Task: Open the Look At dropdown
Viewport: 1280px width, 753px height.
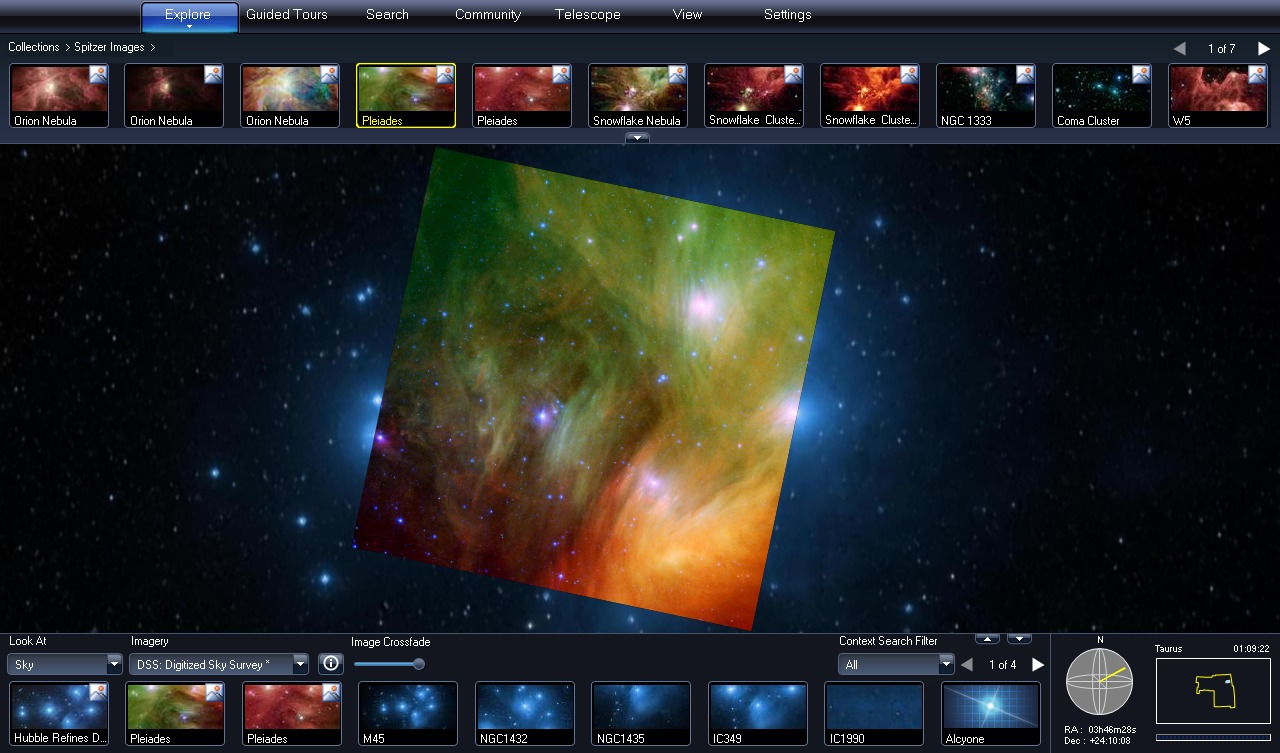Action: pyautogui.click(x=65, y=665)
